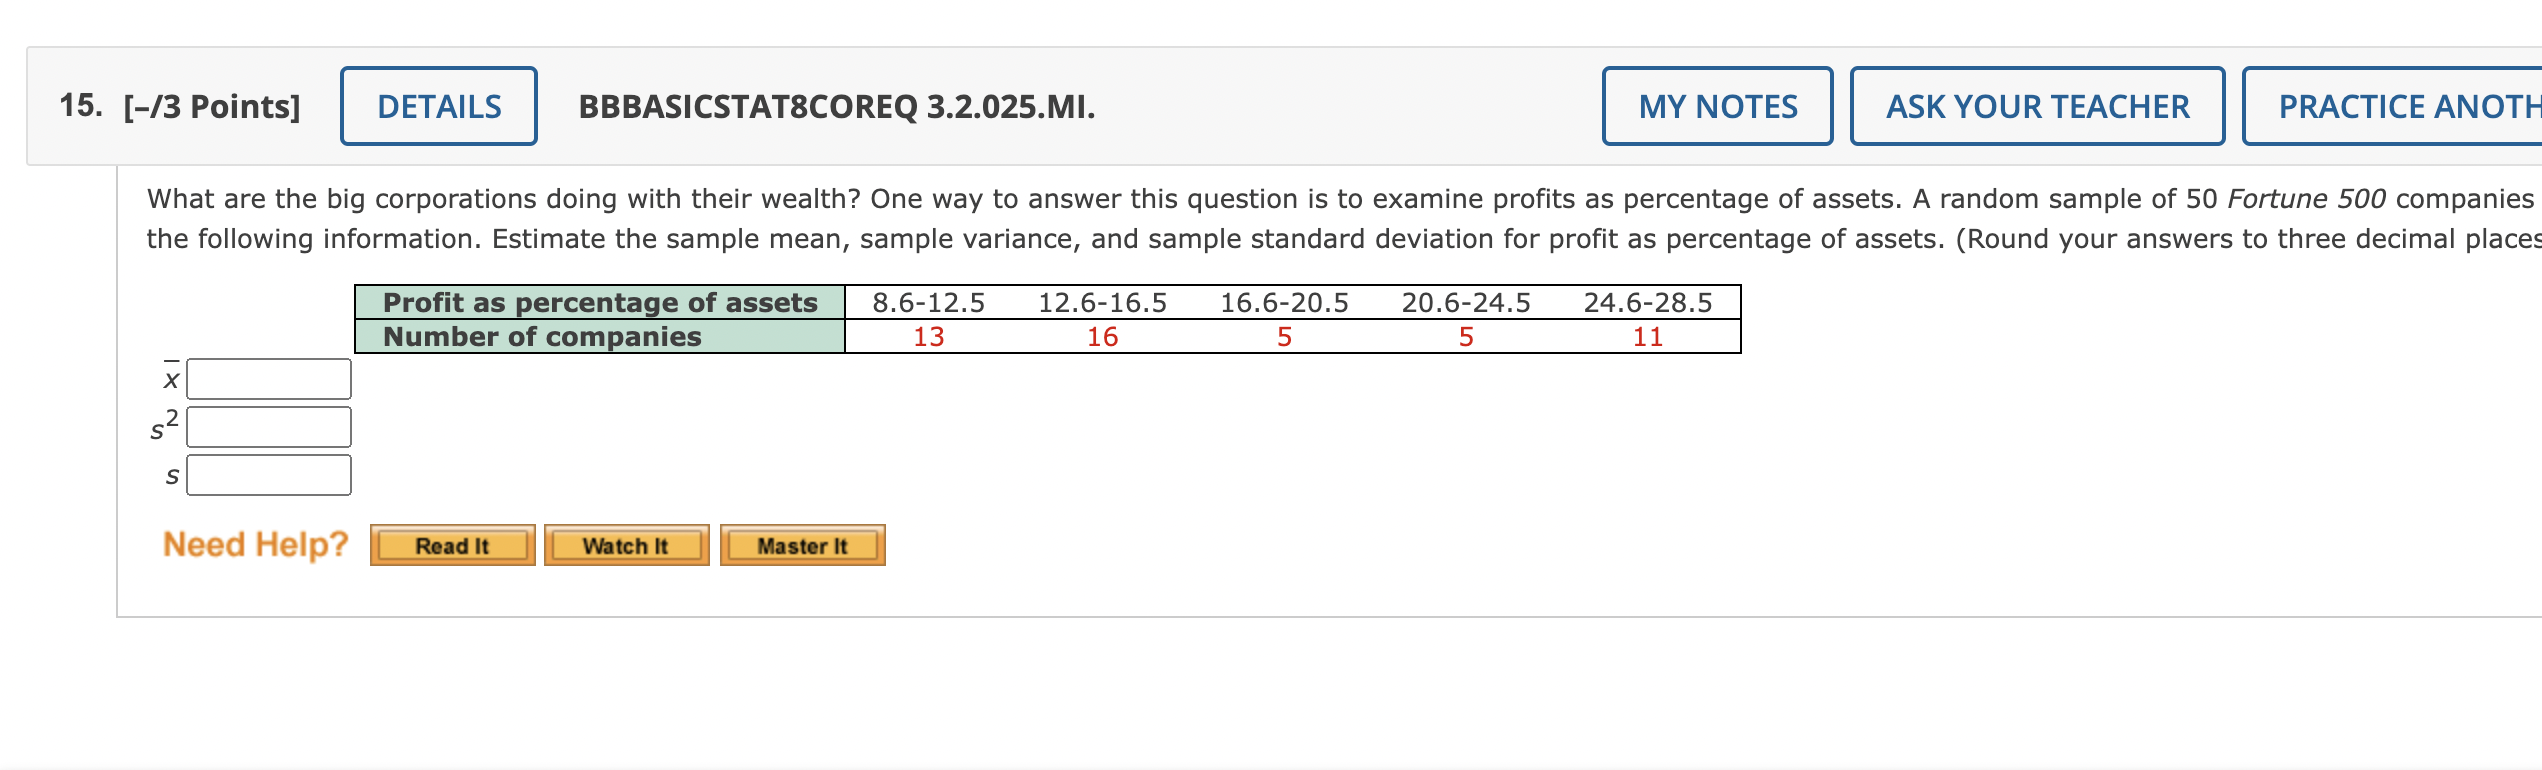Click the sample variance s² answer field
Screen dimensions: 2542x770
point(267,427)
